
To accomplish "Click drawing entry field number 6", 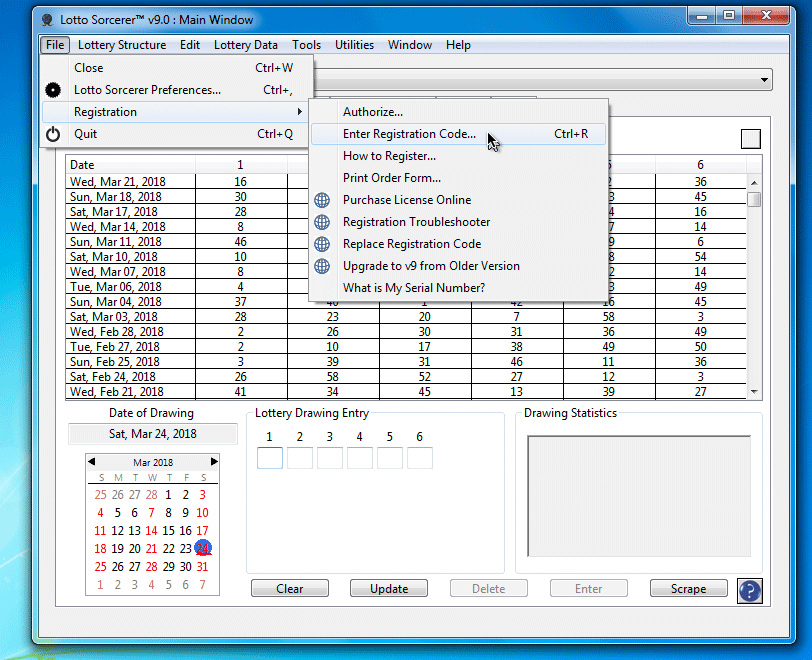I will click(x=420, y=458).
